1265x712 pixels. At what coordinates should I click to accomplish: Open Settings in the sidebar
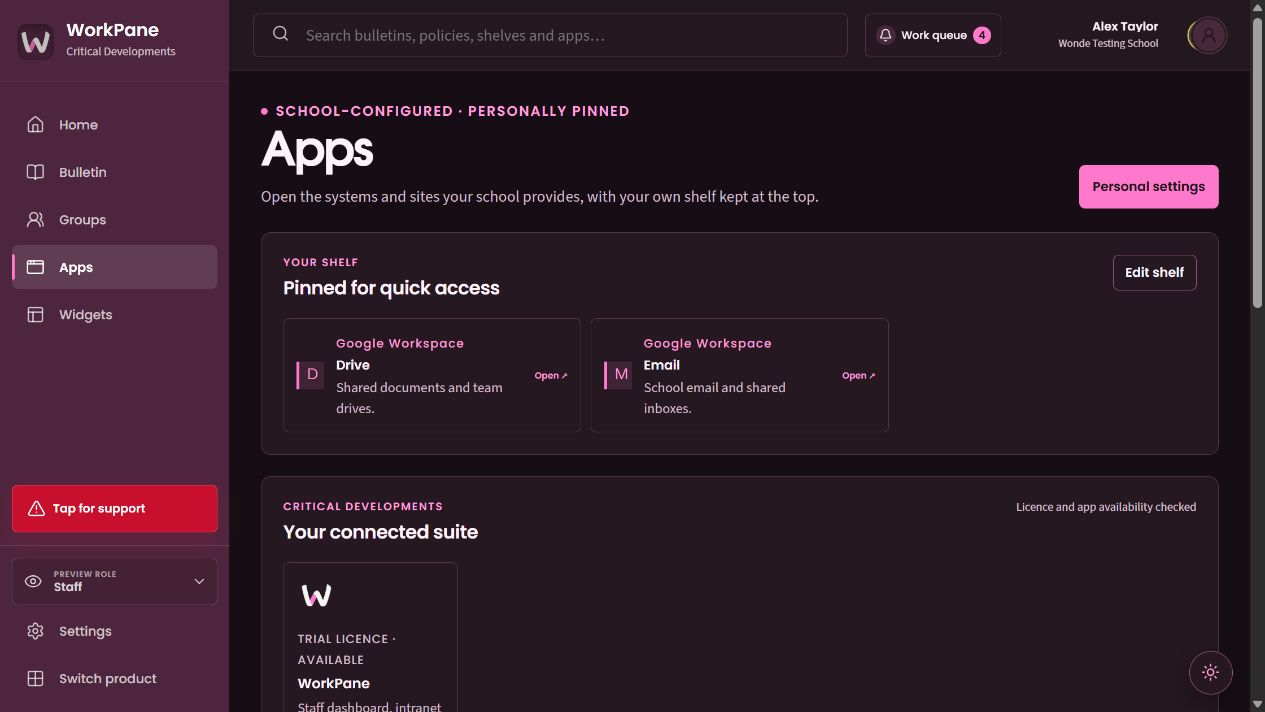[x=114, y=631]
